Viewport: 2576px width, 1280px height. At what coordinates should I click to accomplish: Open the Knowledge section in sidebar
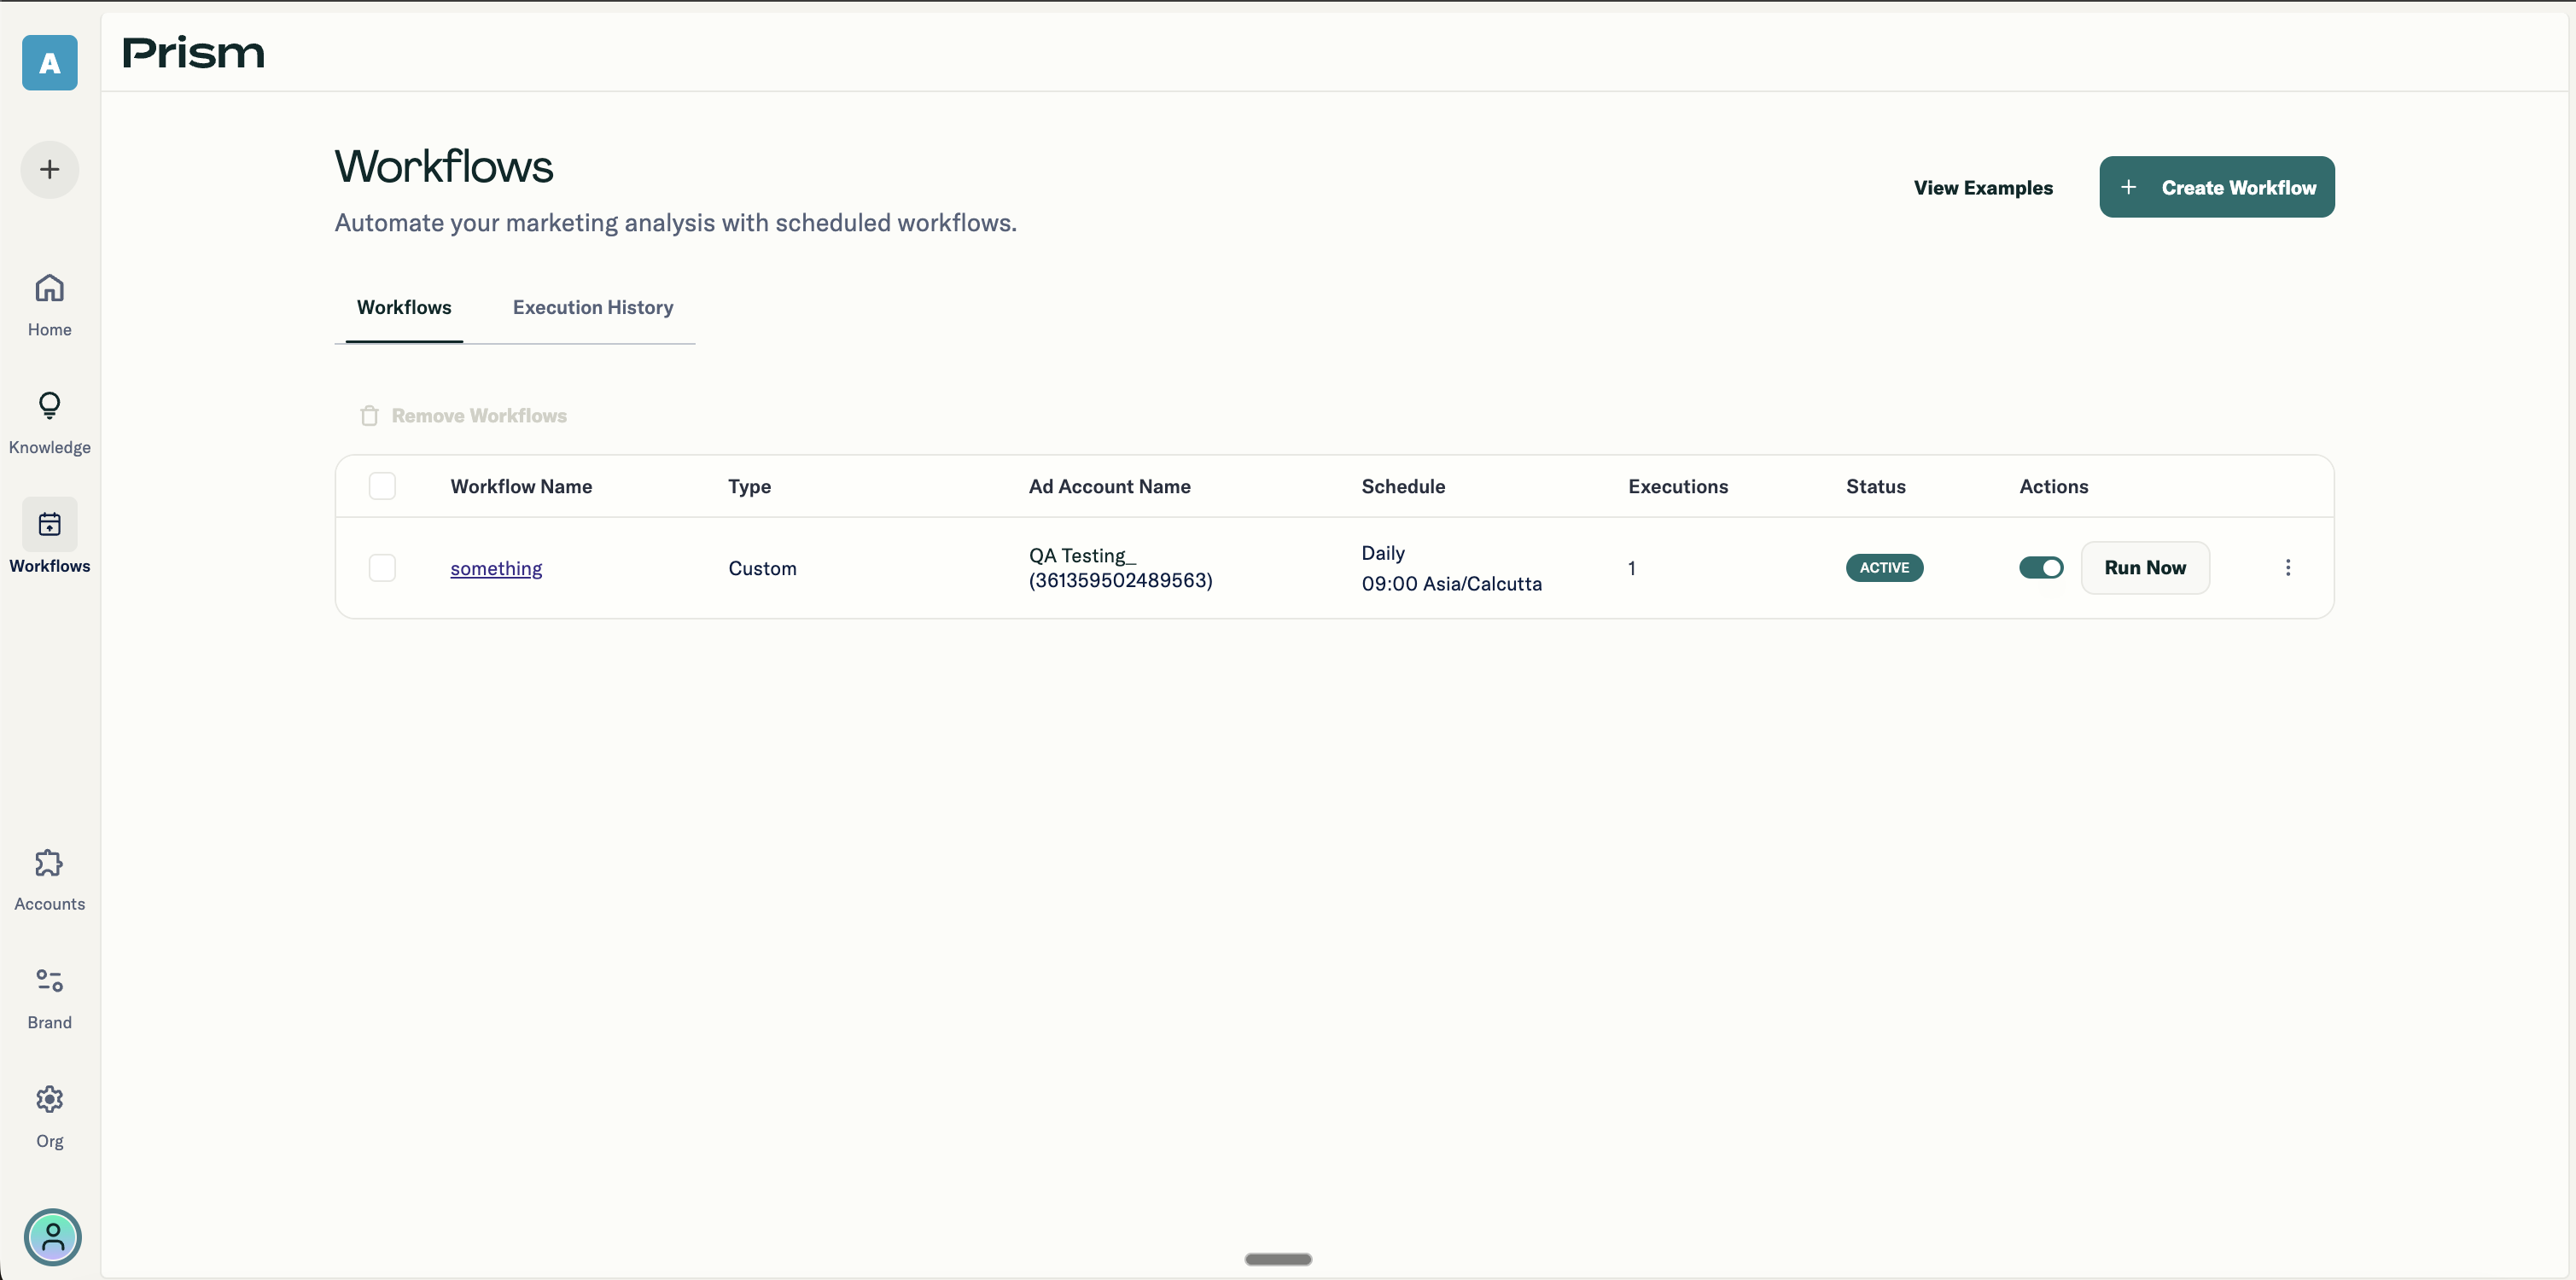(x=49, y=421)
